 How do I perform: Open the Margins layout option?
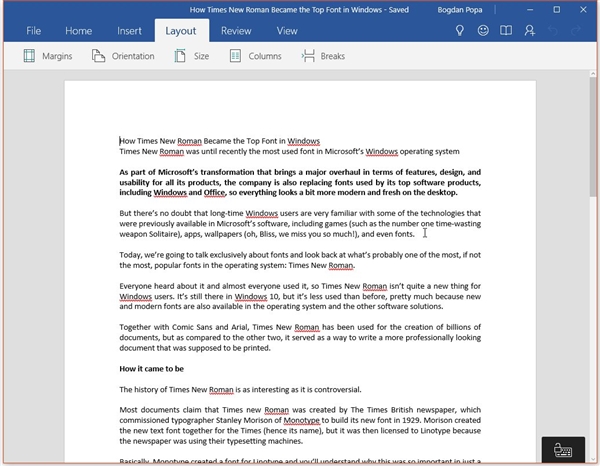point(47,56)
